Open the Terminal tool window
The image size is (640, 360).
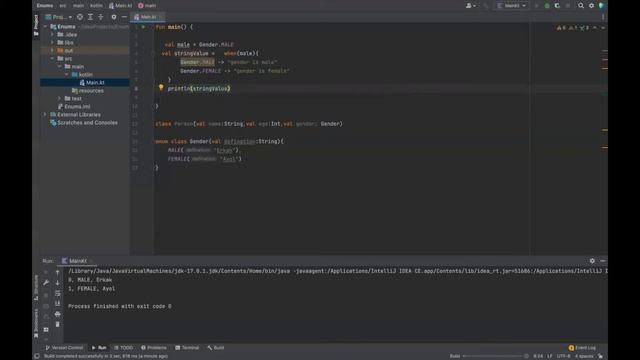187,348
